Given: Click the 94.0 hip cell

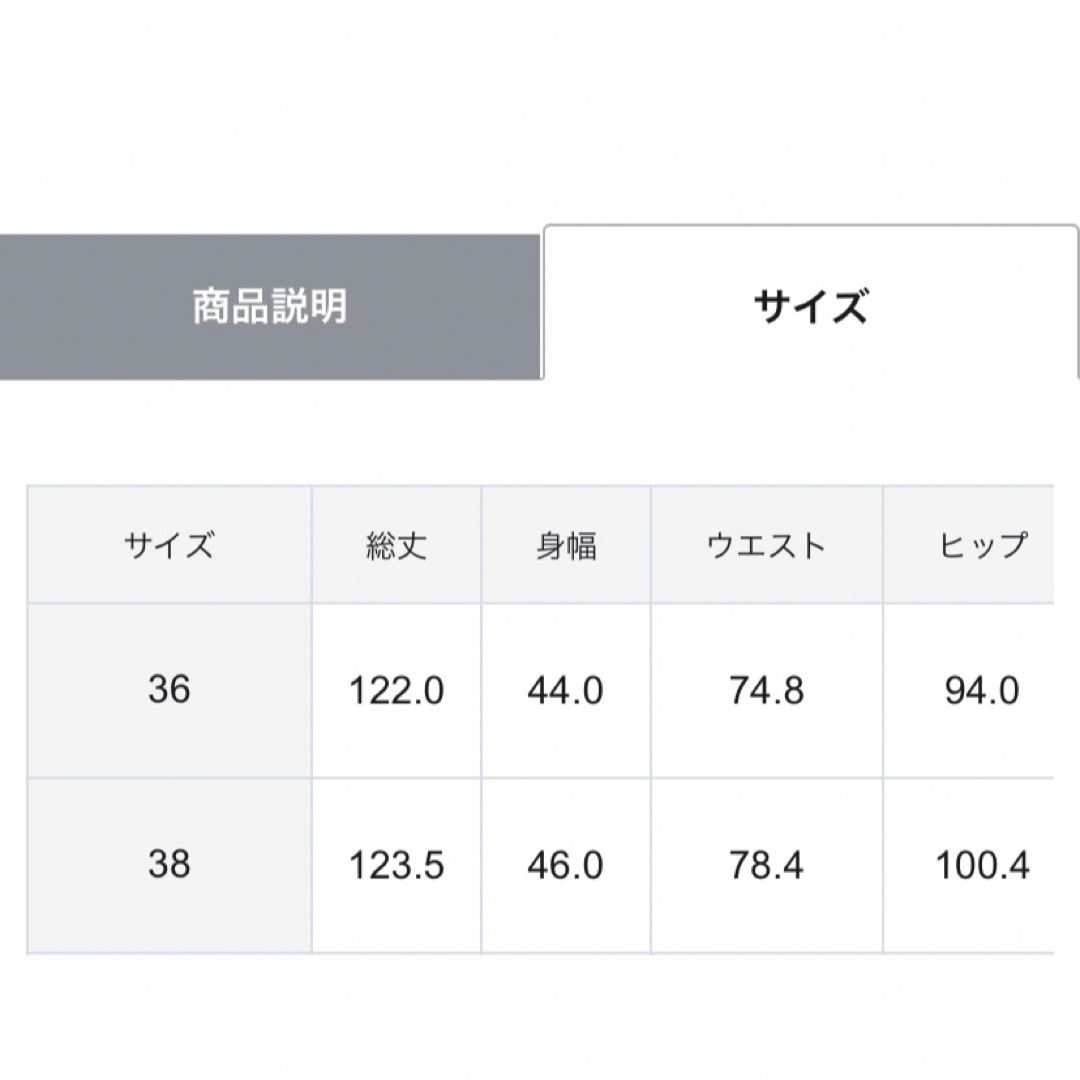Looking at the screenshot, I should click(969, 691).
